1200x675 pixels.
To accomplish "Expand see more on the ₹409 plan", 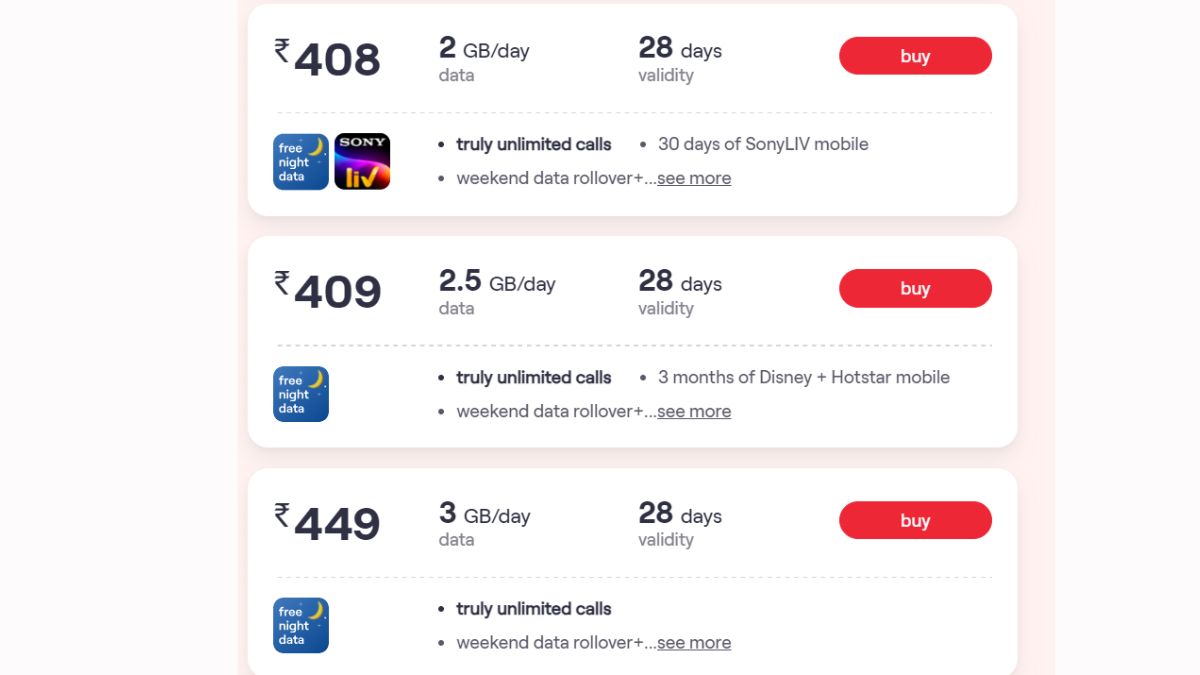I will click(x=694, y=411).
